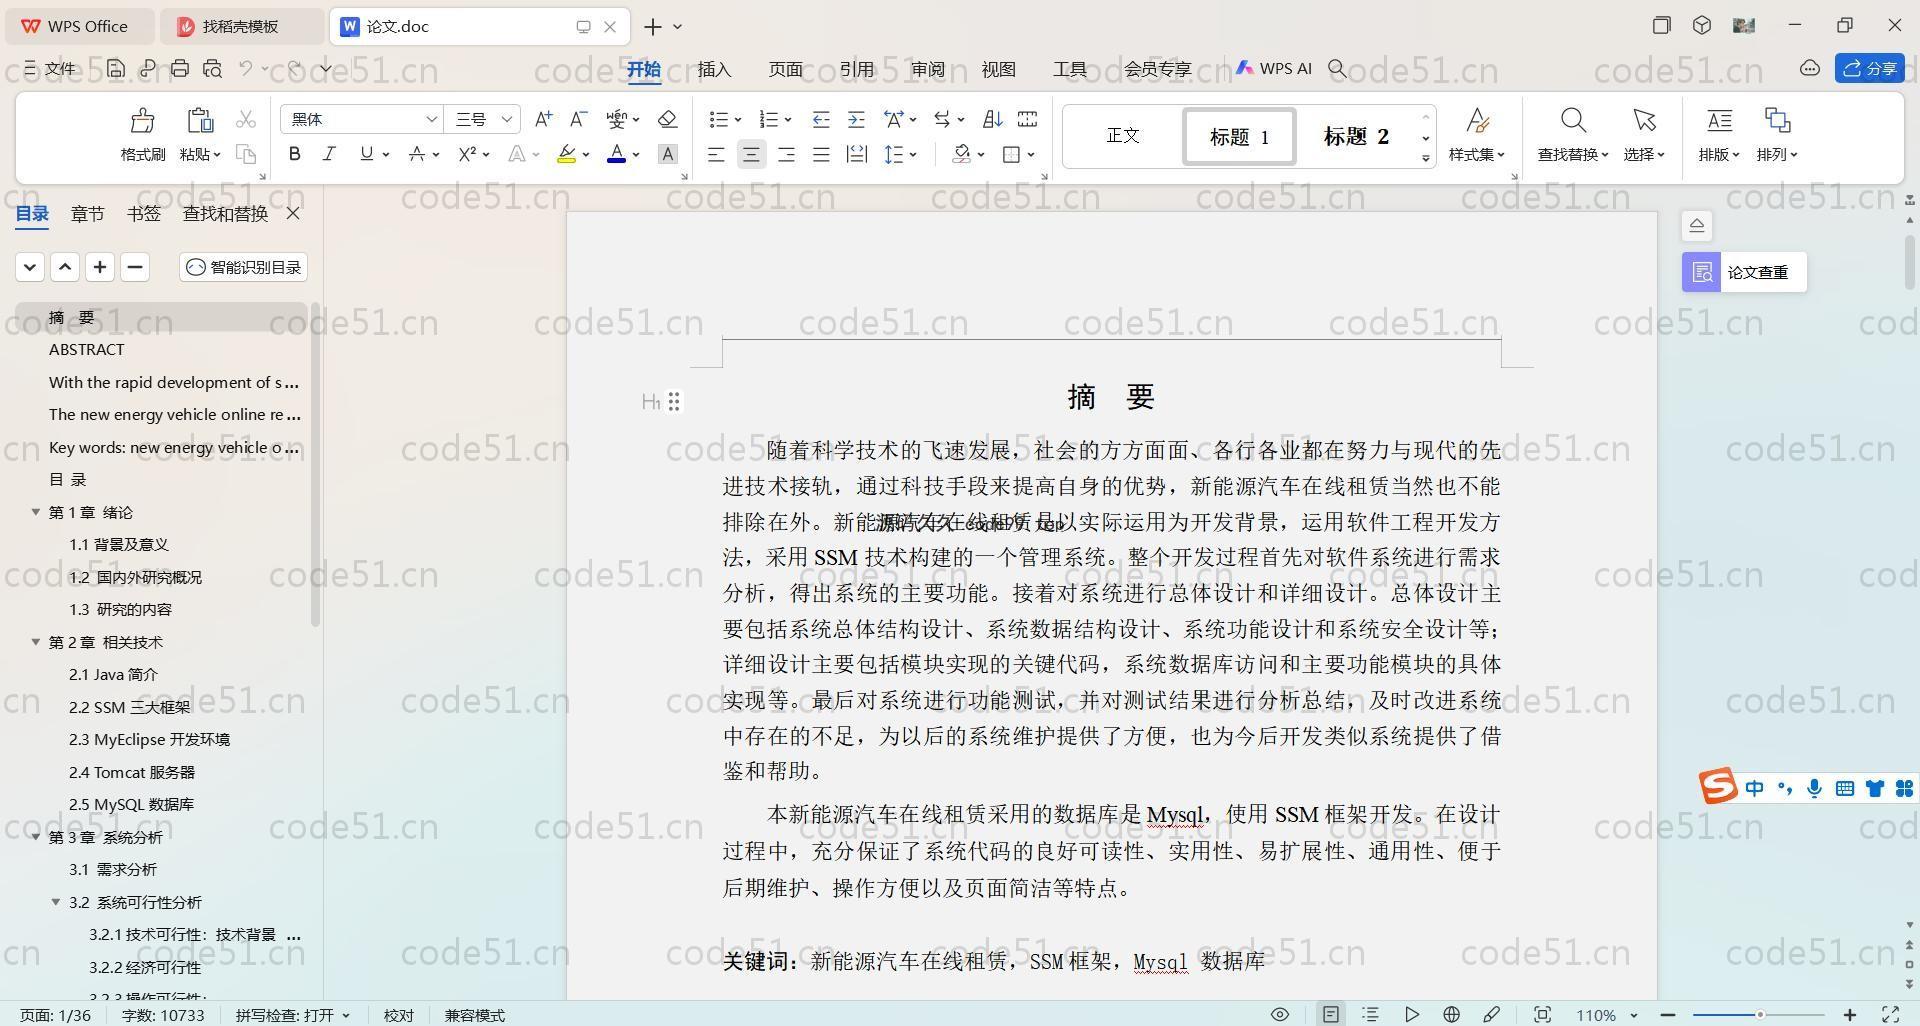This screenshot has width=1920, height=1026.
Task: Click the zoom slider in status bar
Action: [x=1759, y=1015]
